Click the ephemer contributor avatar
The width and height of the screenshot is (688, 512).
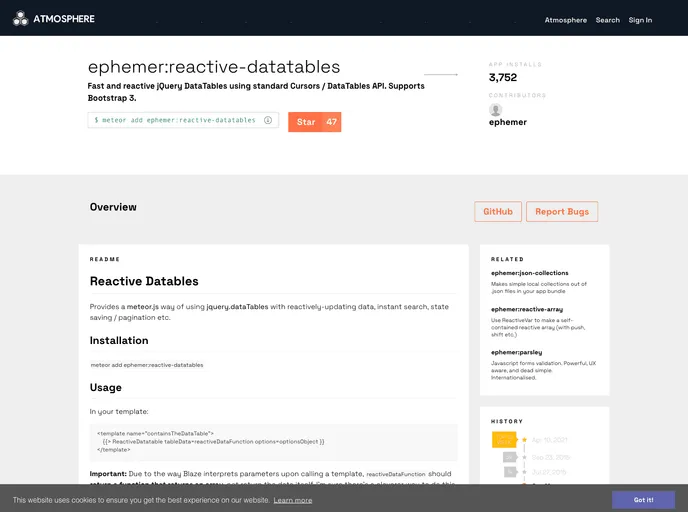point(495,110)
